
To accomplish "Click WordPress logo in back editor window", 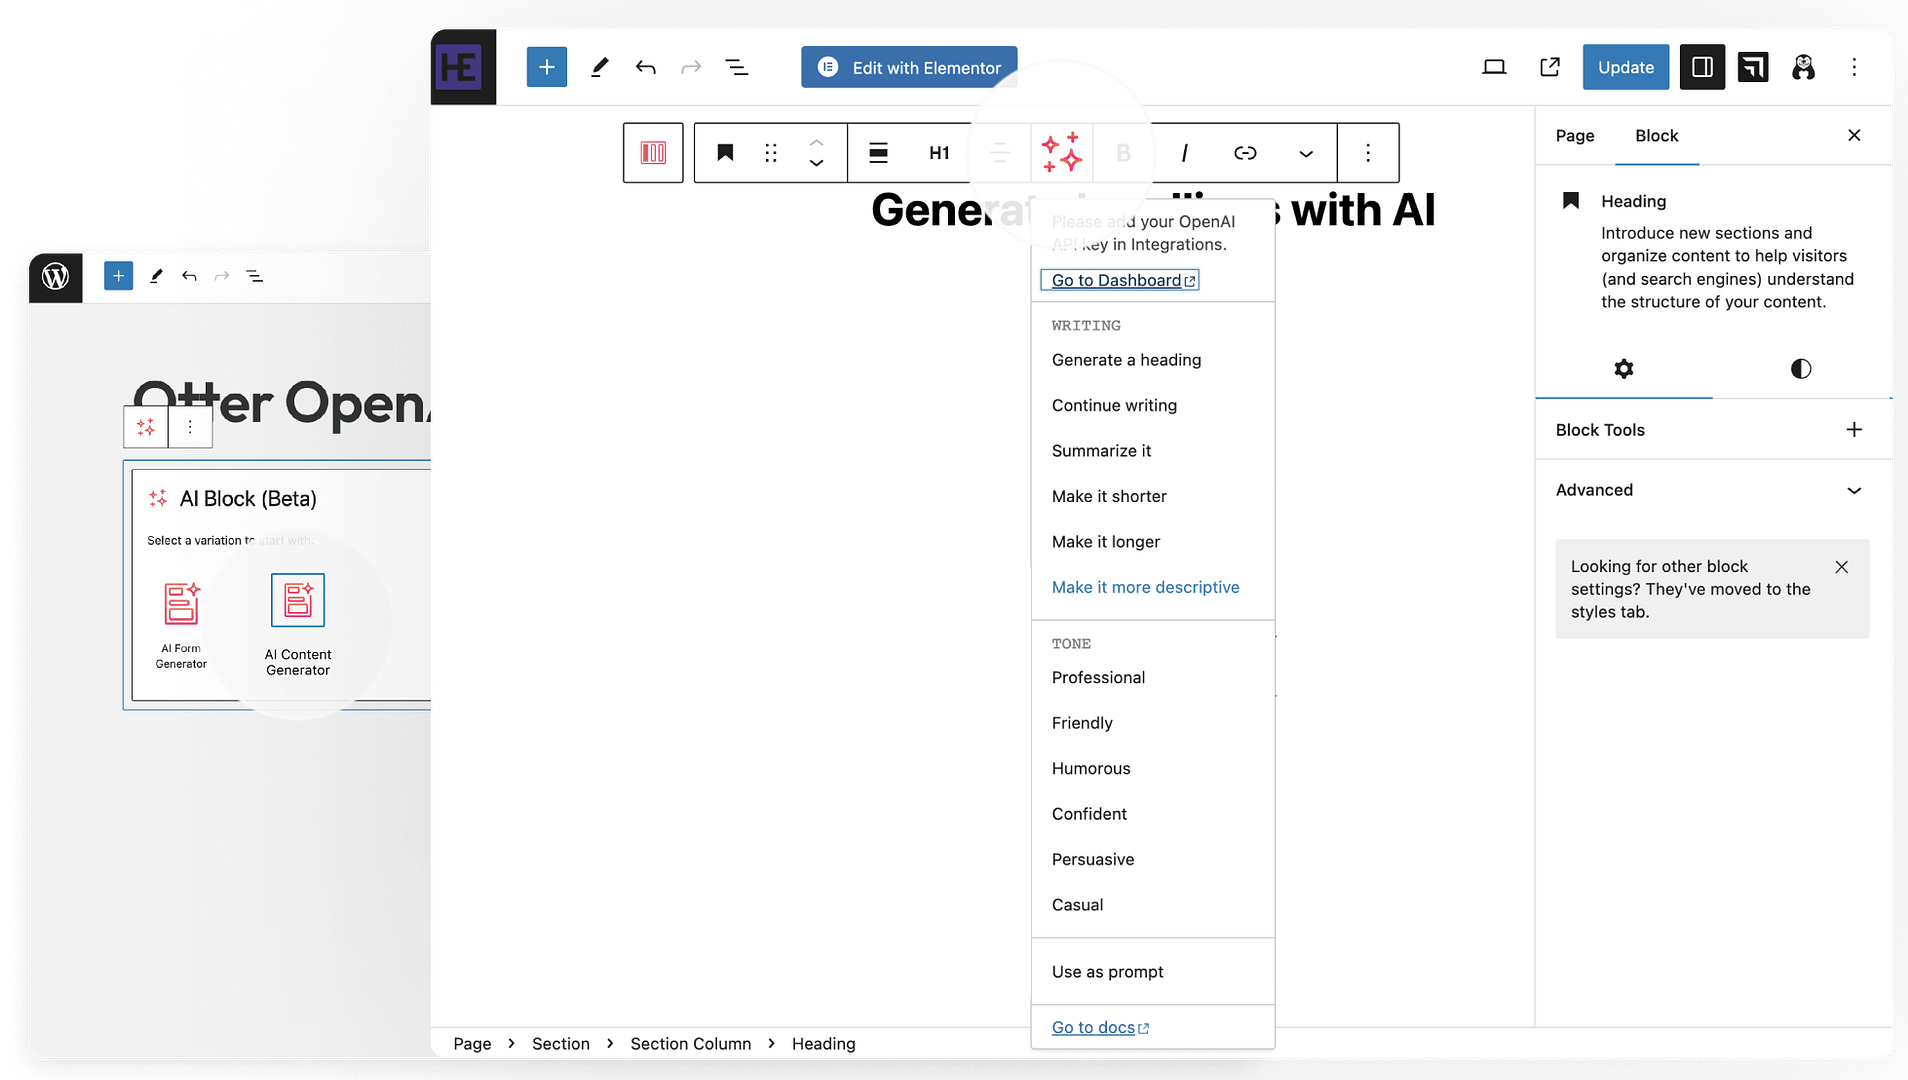I will [56, 276].
